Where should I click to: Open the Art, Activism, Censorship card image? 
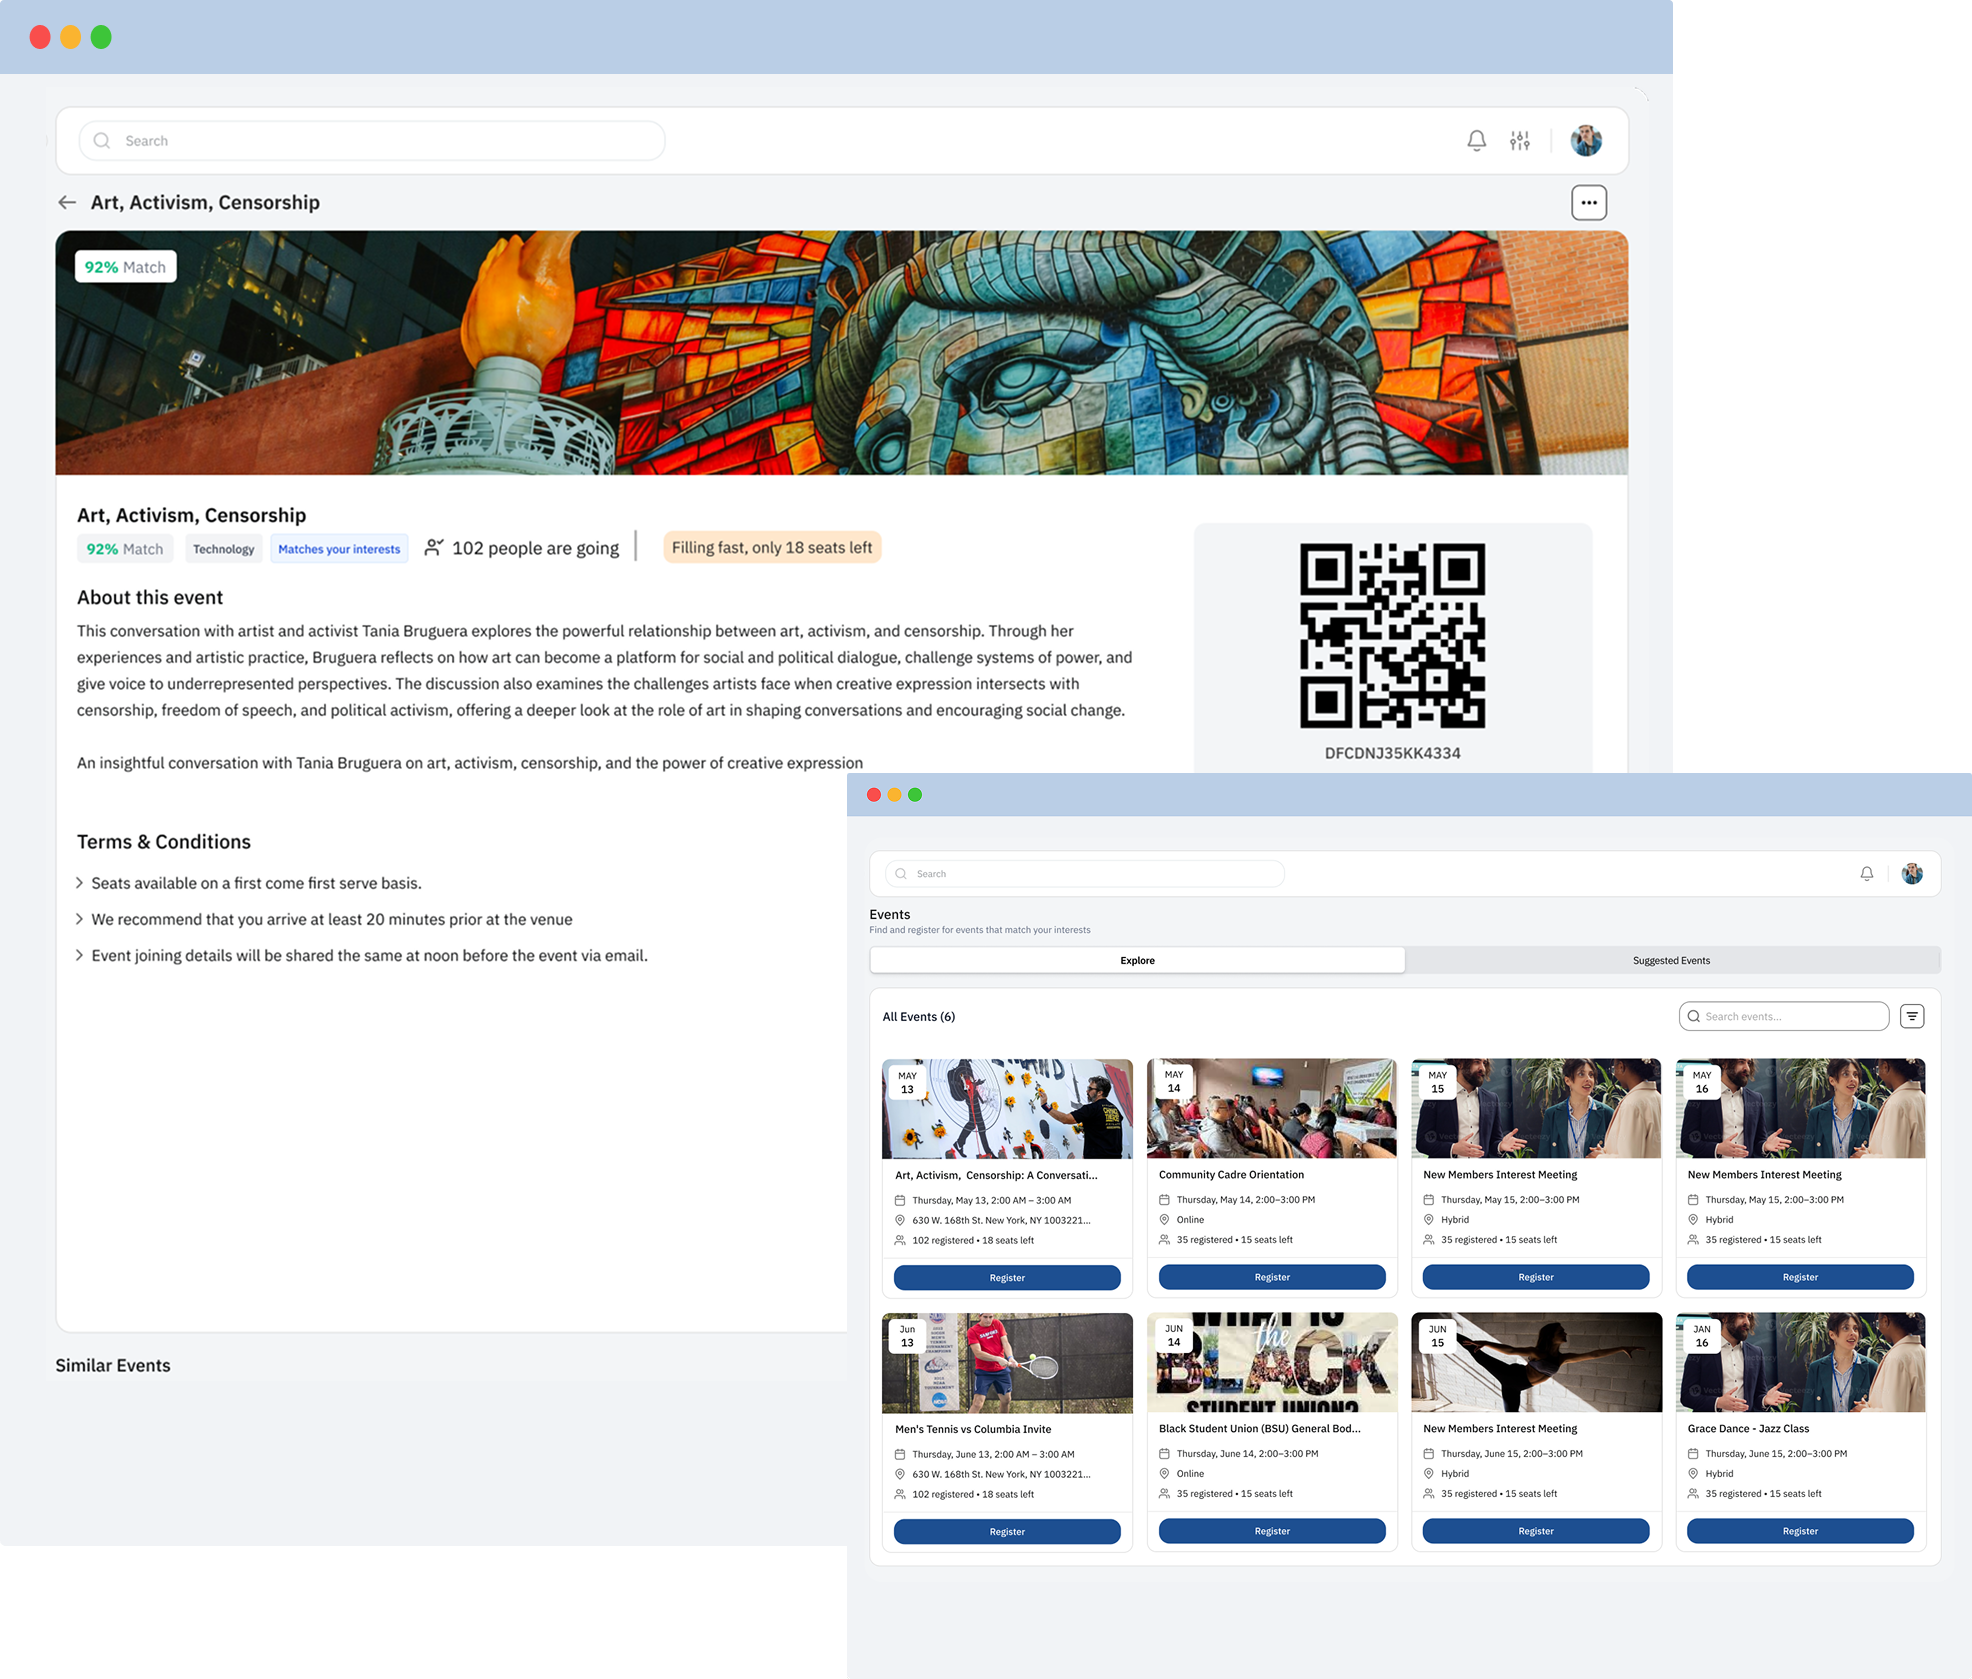[x=1007, y=1109]
